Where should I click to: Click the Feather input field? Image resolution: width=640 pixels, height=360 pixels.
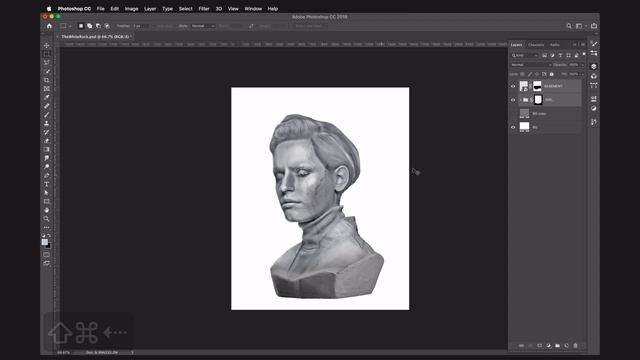[139, 26]
